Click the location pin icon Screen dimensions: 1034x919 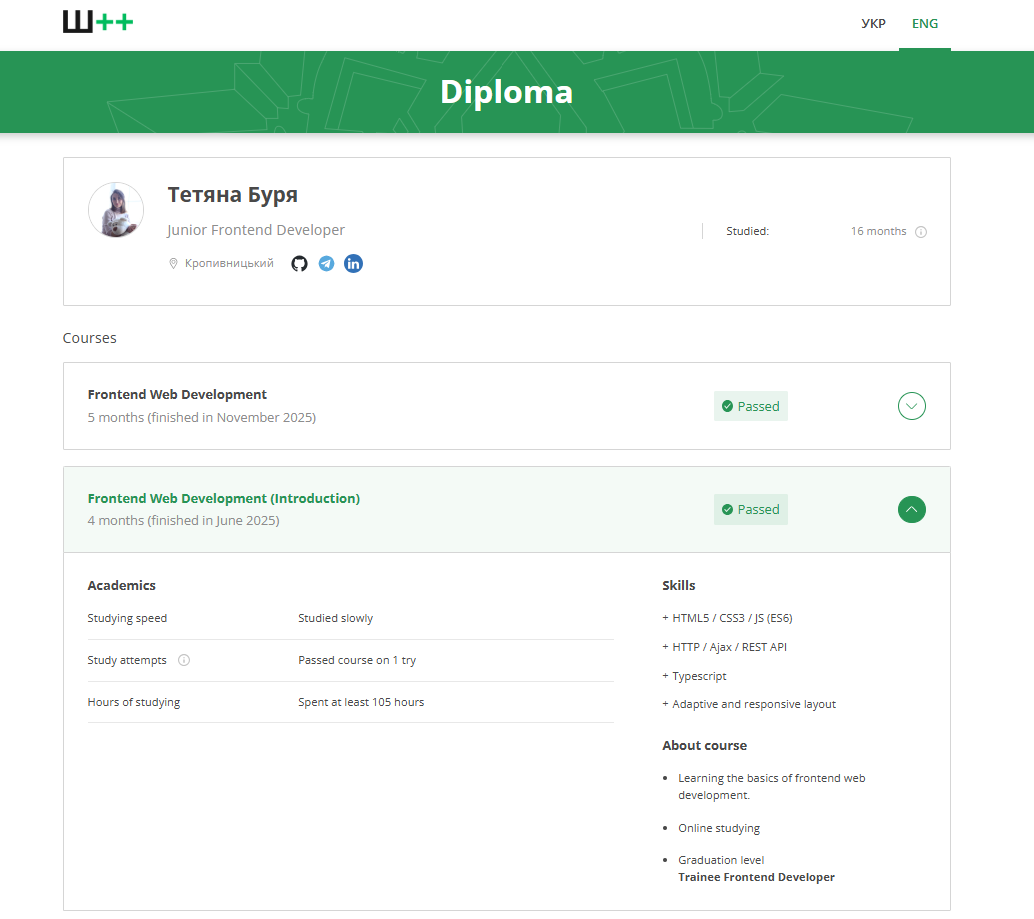[173, 264]
